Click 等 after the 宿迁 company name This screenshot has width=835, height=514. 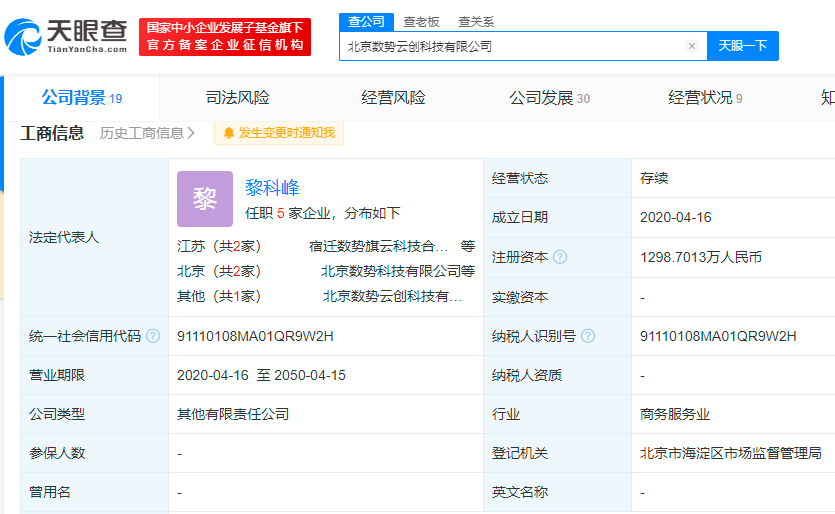[x=468, y=246]
